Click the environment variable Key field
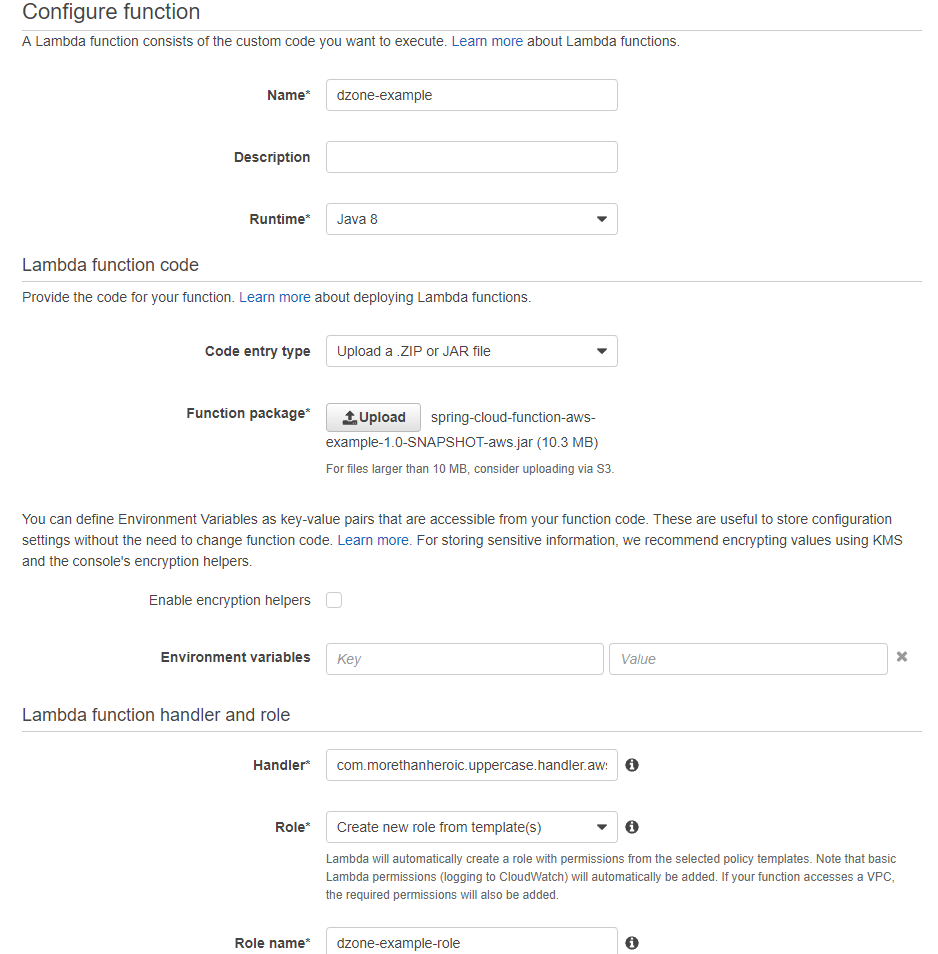This screenshot has height=954, width=938. 465,659
